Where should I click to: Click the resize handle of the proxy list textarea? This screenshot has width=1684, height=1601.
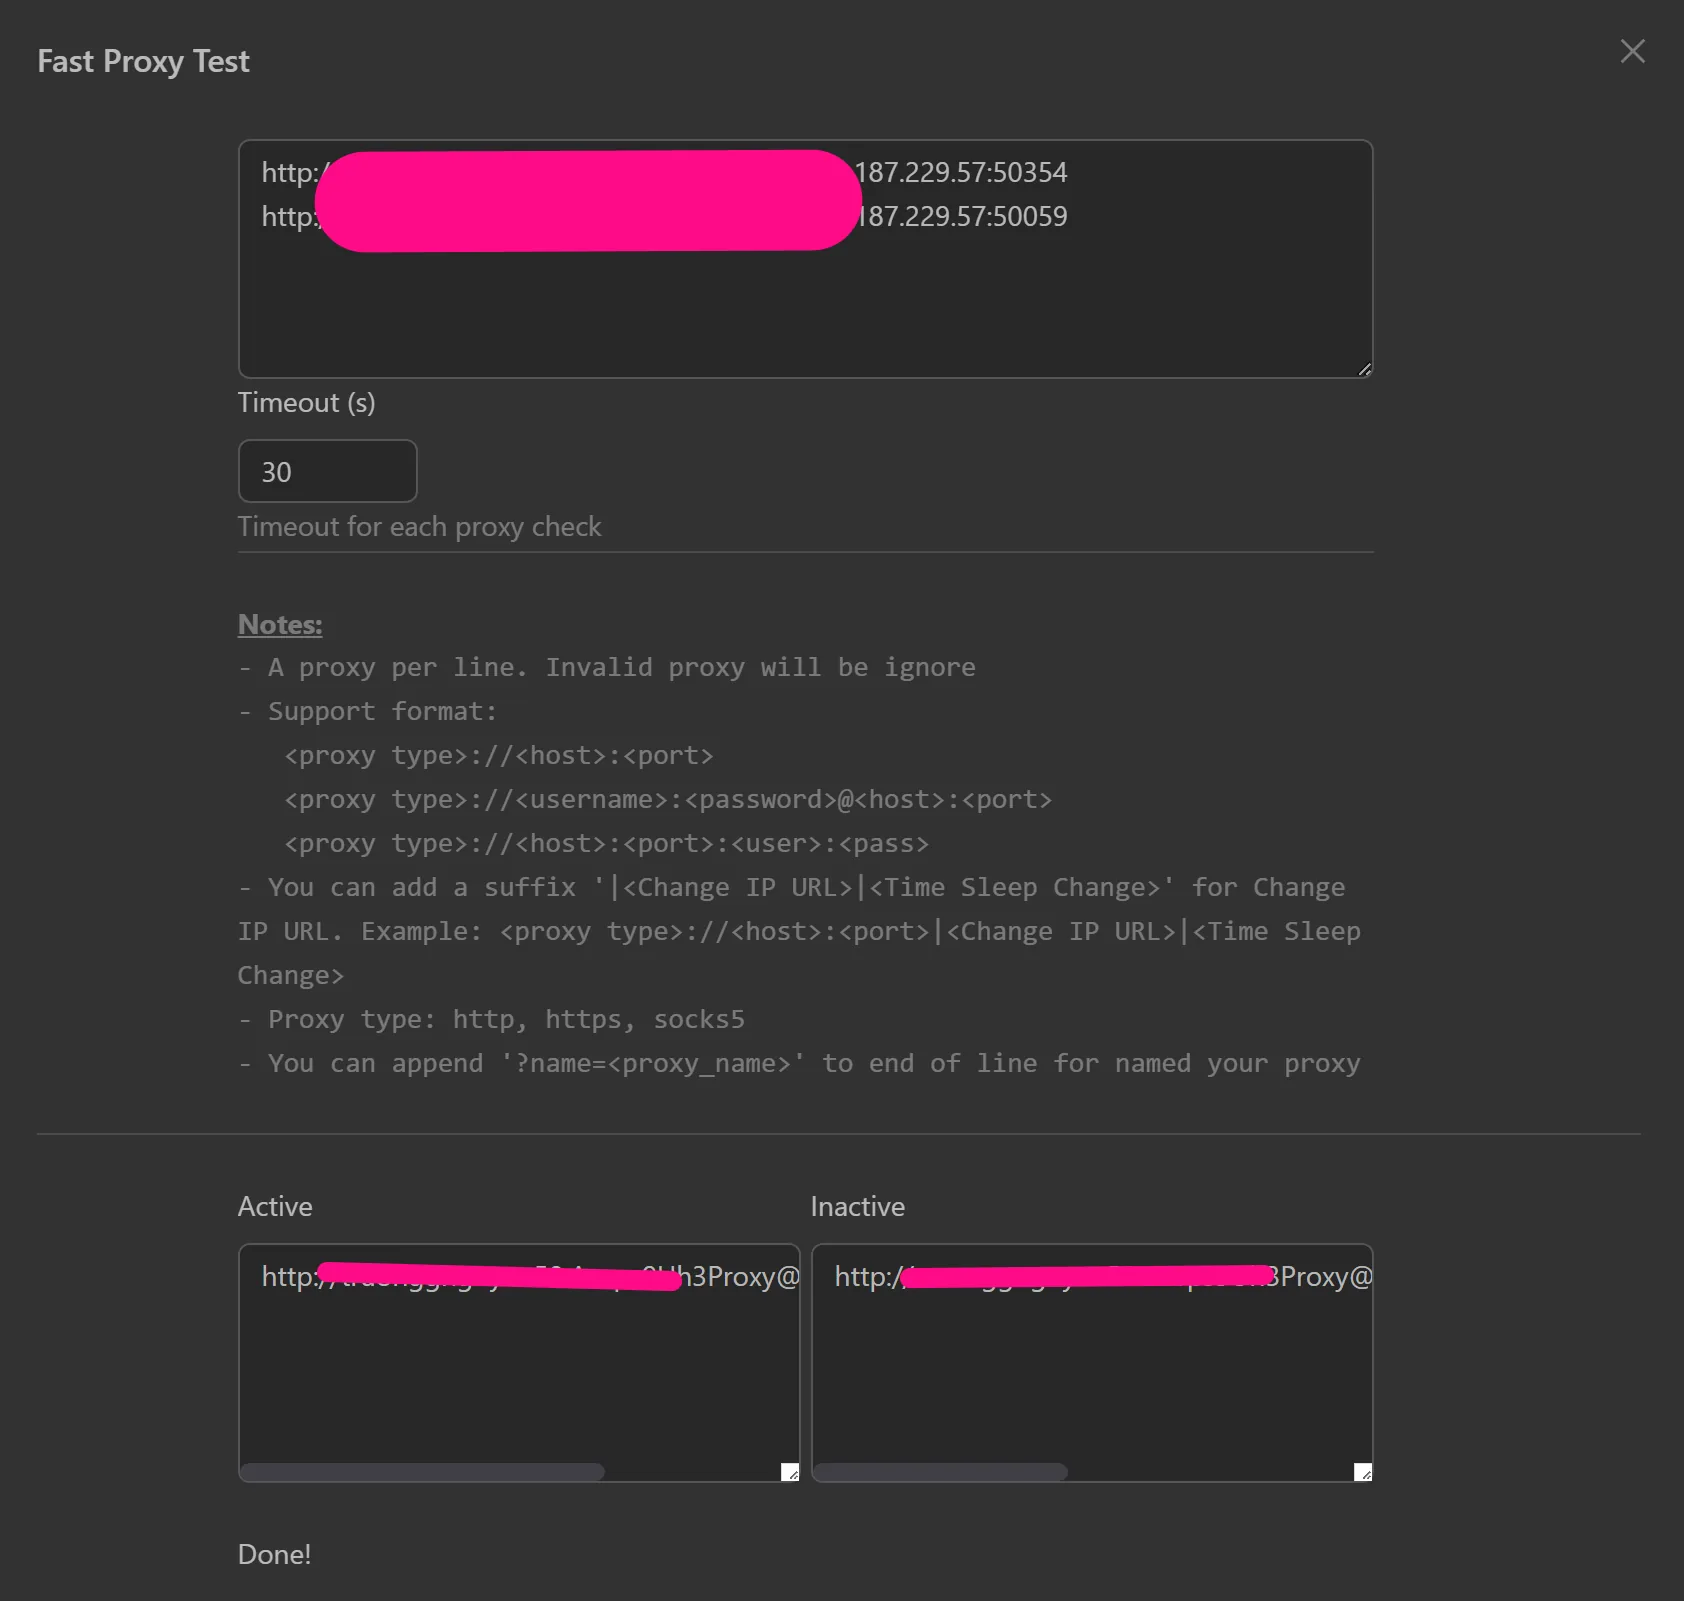(1364, 369)
